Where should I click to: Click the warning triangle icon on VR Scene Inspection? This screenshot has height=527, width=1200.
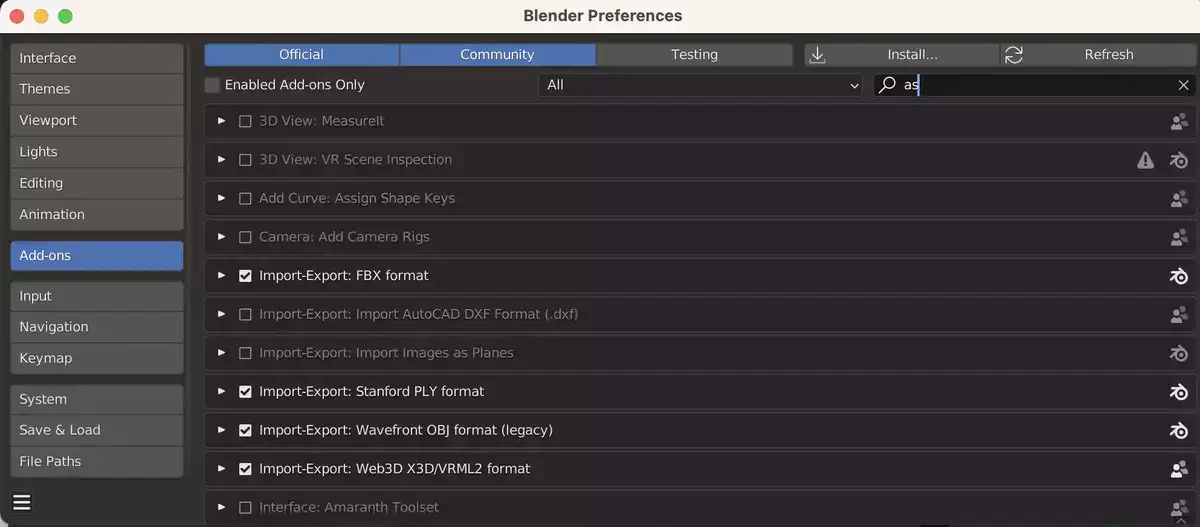pyautogui.click(x=1146, y=160)
